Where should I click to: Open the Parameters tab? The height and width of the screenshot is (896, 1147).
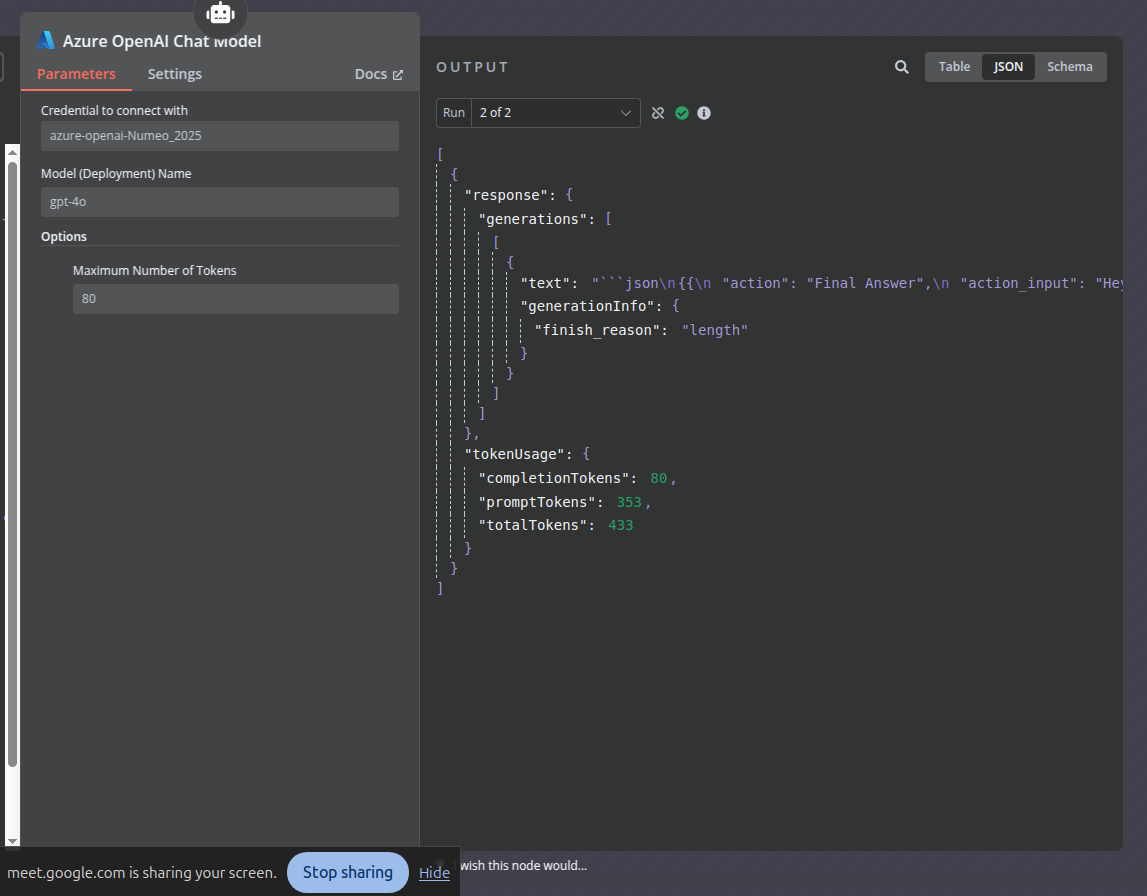(x=76, y=74)
